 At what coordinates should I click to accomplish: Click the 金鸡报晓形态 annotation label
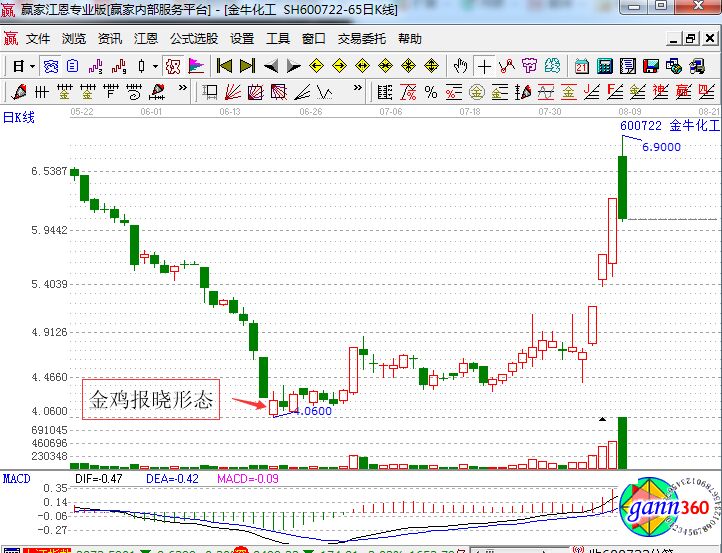pos(151,401)
